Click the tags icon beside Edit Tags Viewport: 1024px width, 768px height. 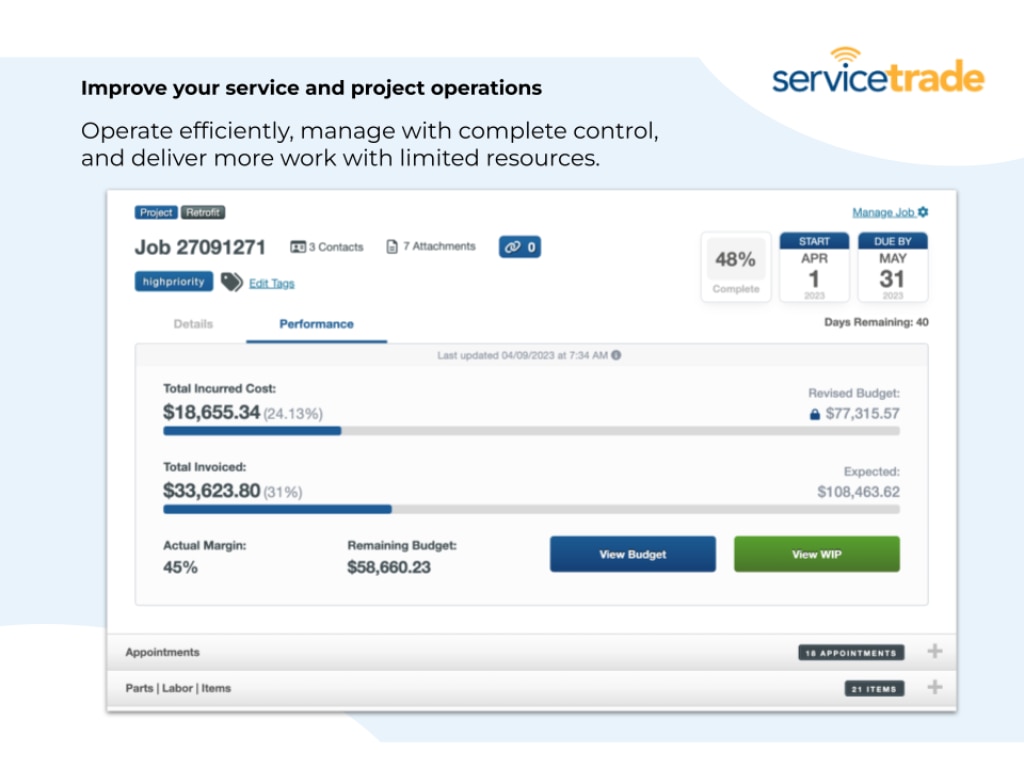pyautogui.click(x=231, y=283)
